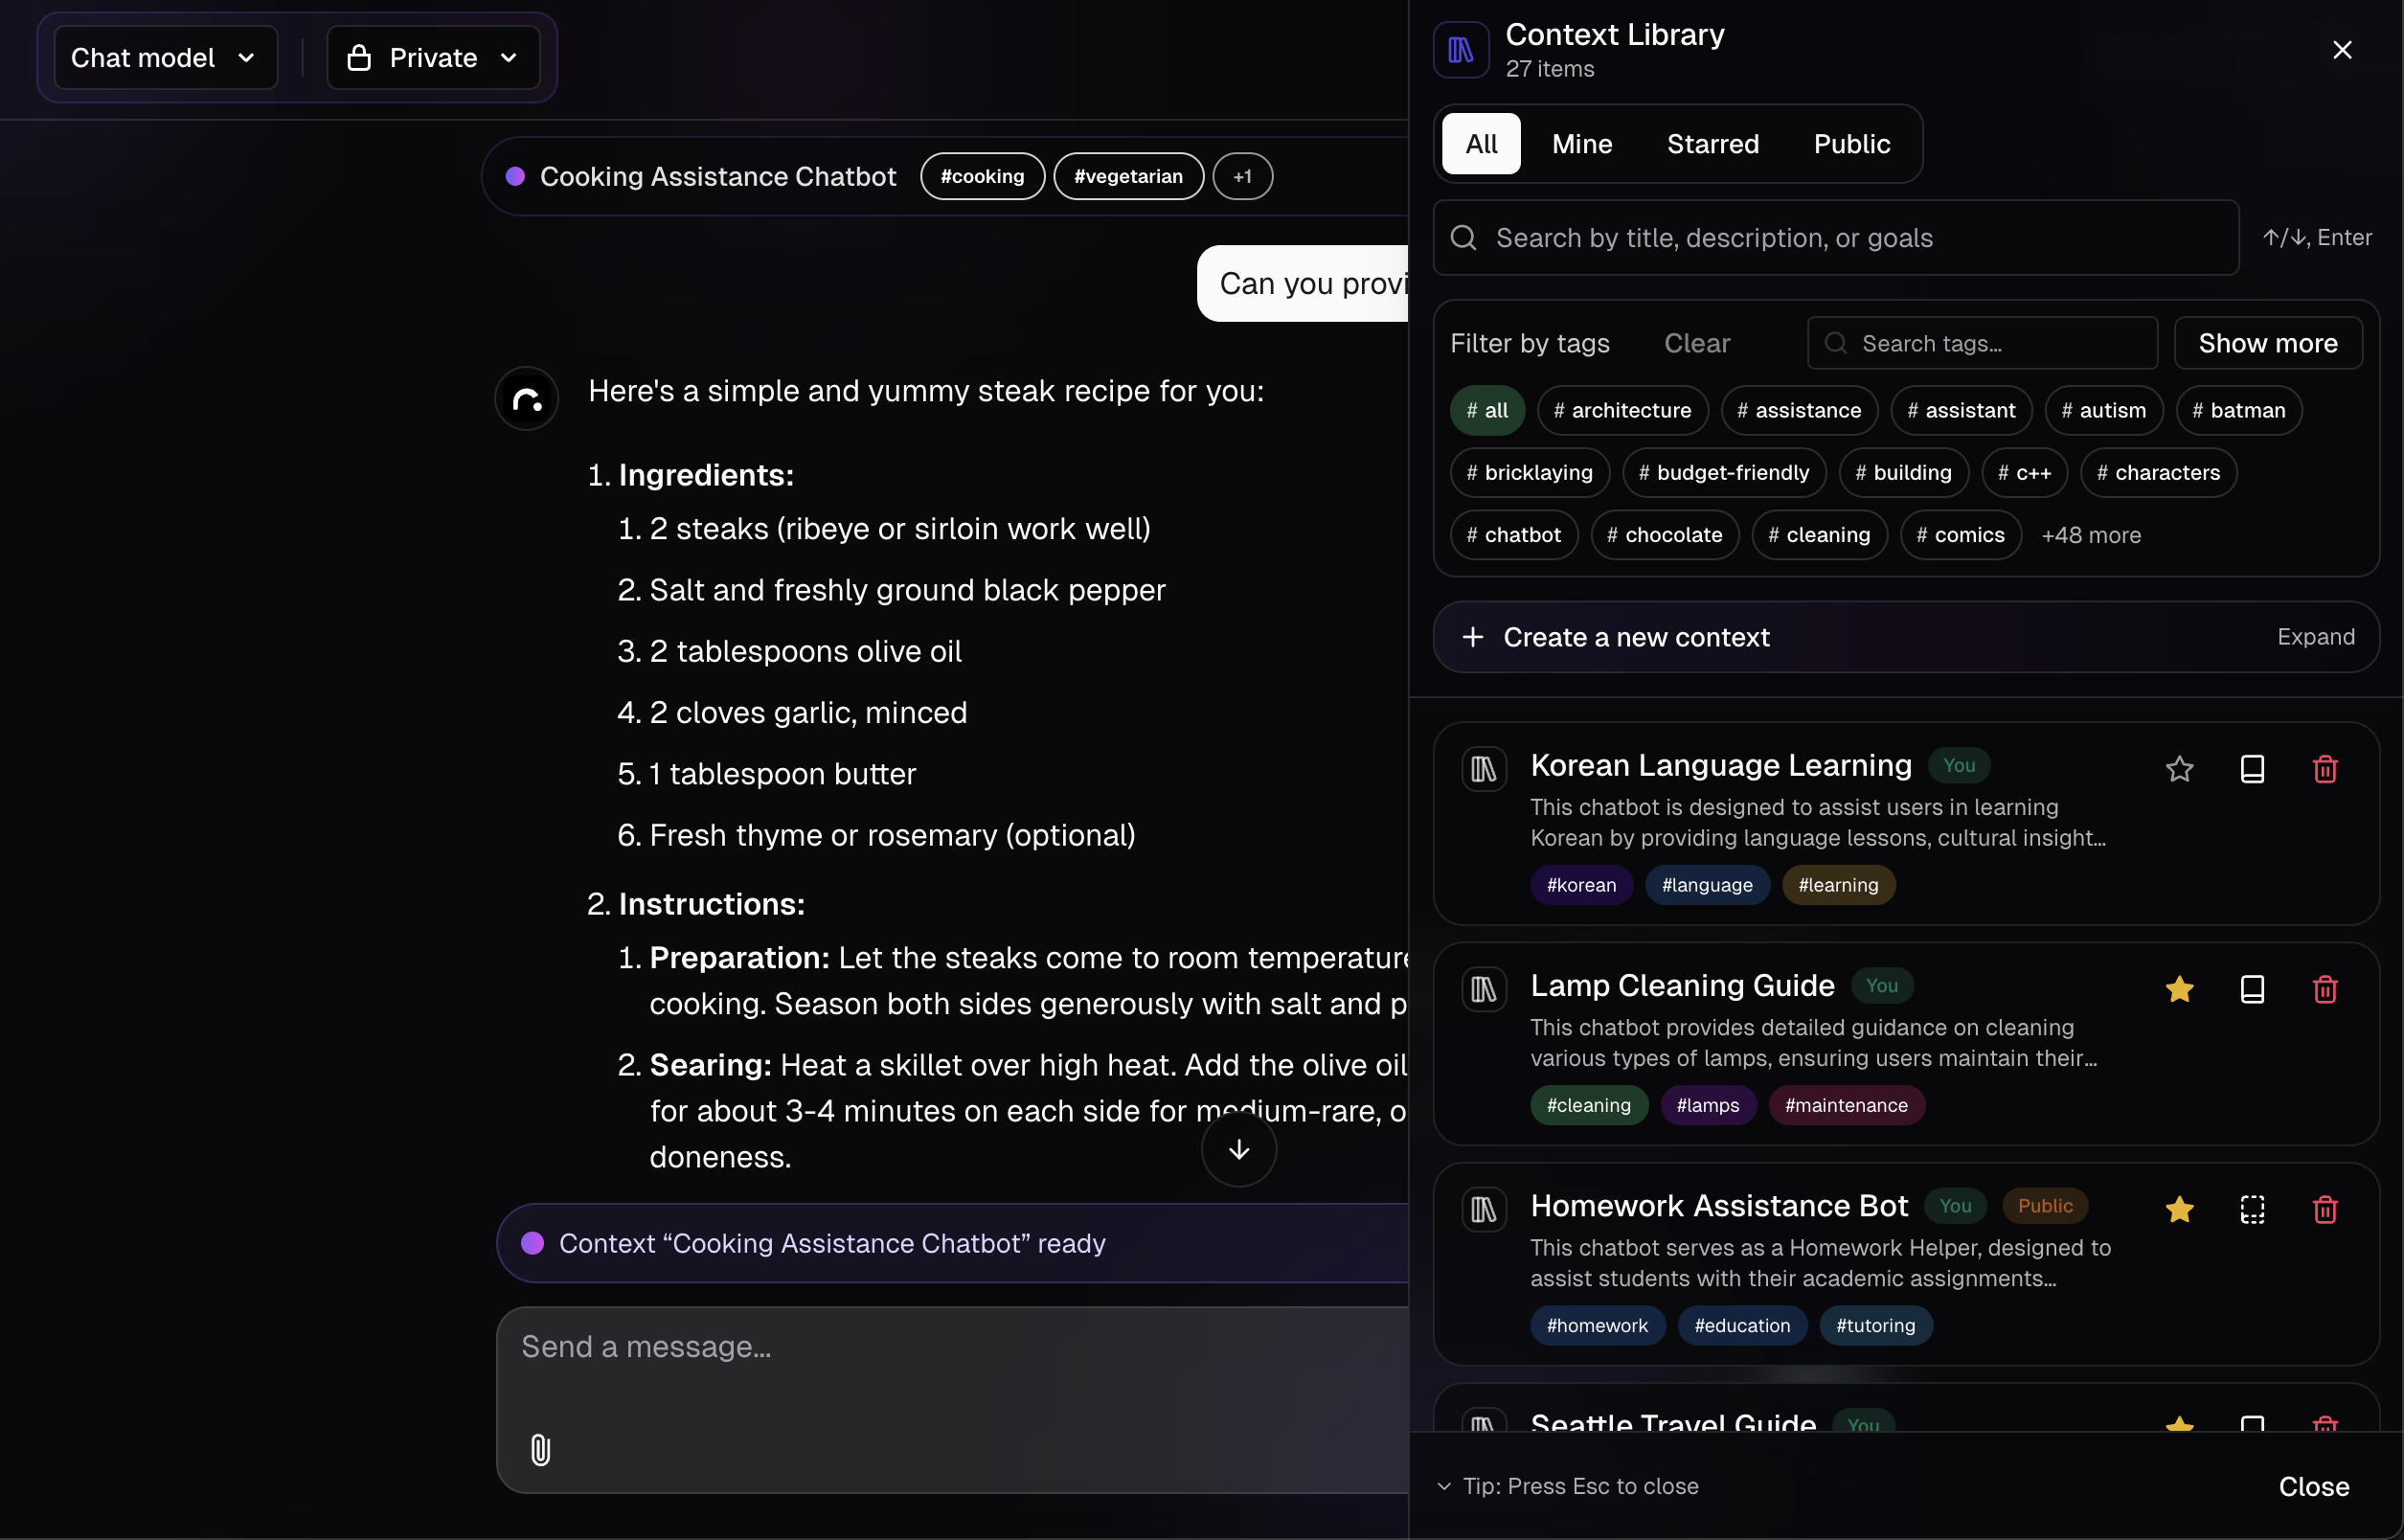Switch to the Starred tab
The width and height of the screenshot is (2404, 1540).
[x=1712, y=144]
